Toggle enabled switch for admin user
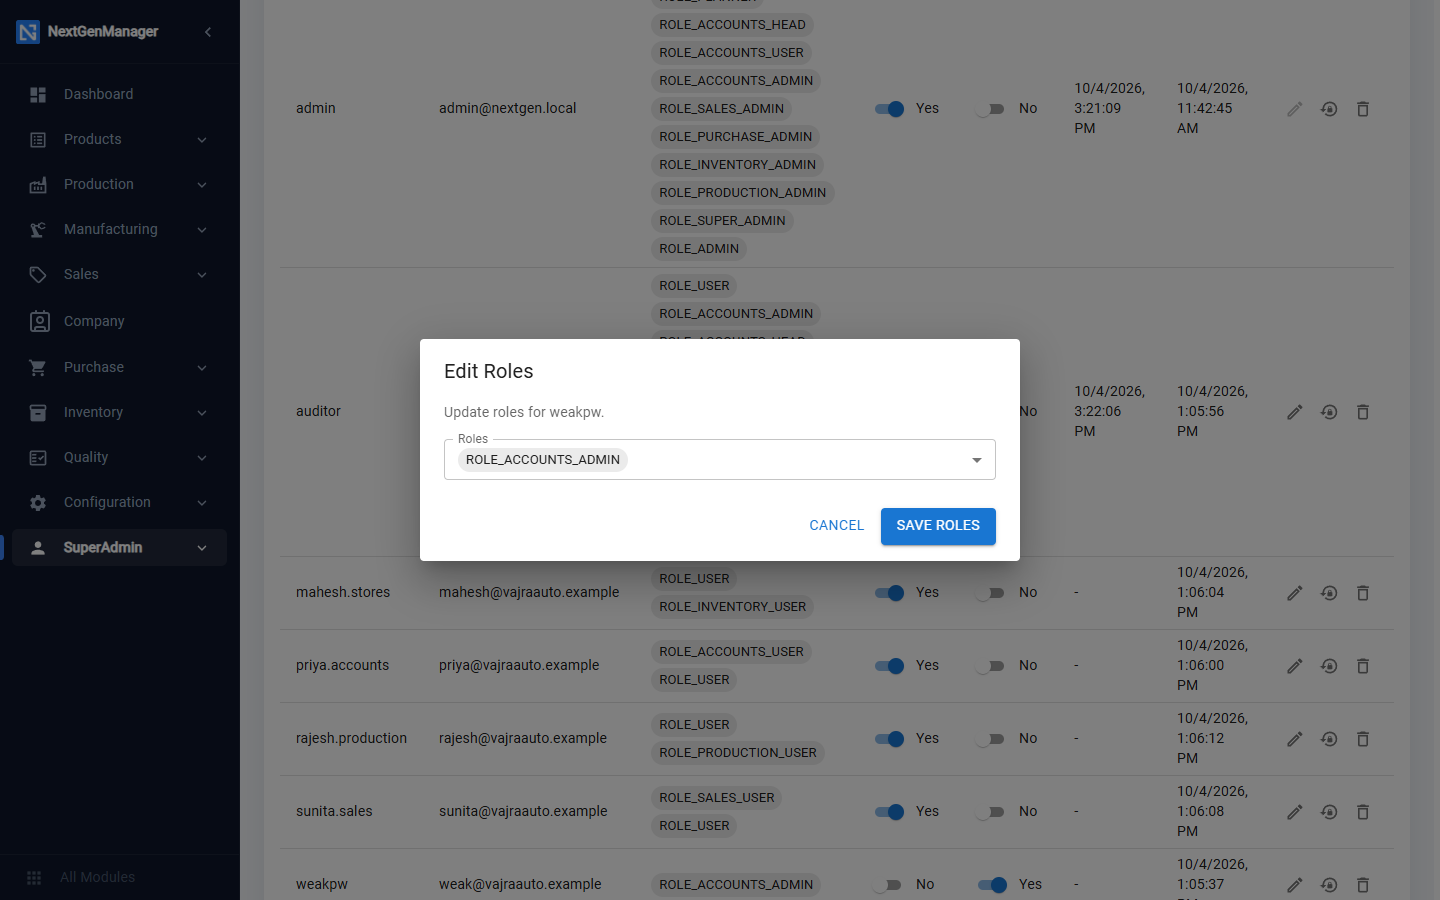1440x900 pixels. tap(889, 109)
